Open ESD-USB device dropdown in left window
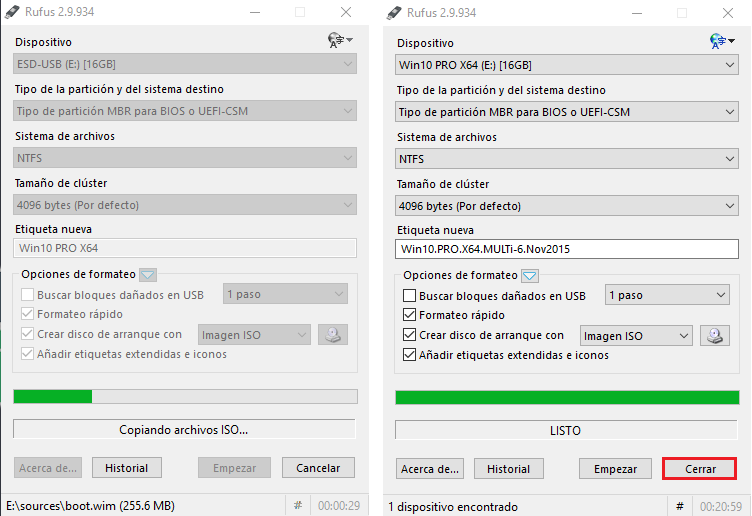This screenshot has height=516, width=752. [185, 64]
